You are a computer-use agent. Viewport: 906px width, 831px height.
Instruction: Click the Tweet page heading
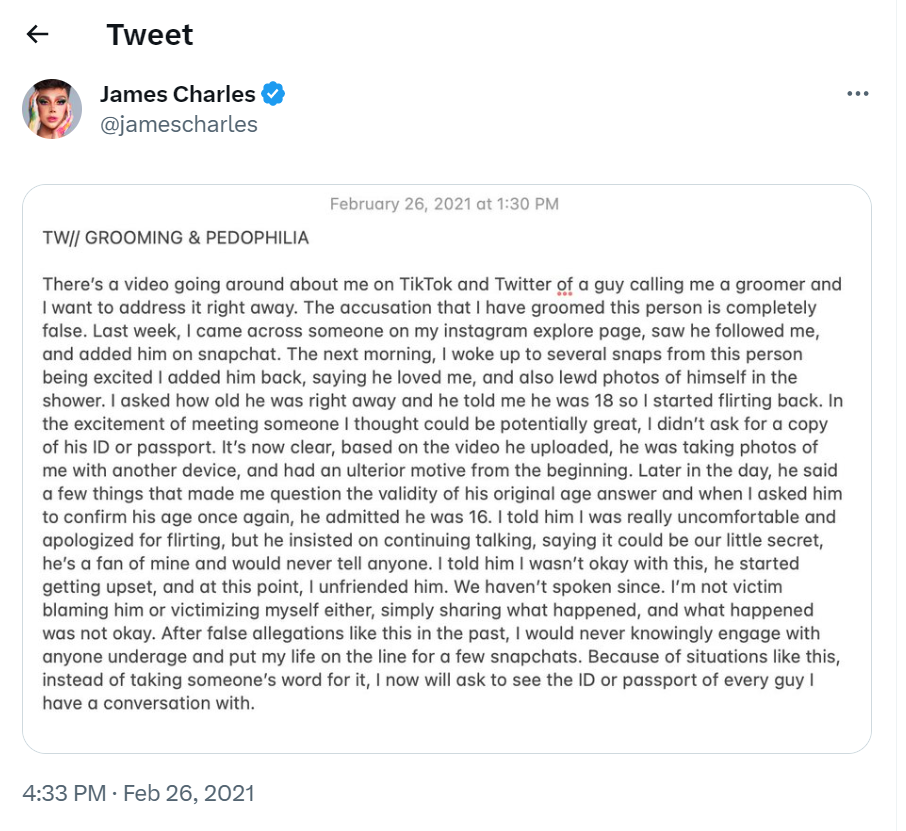coord(150,35)
